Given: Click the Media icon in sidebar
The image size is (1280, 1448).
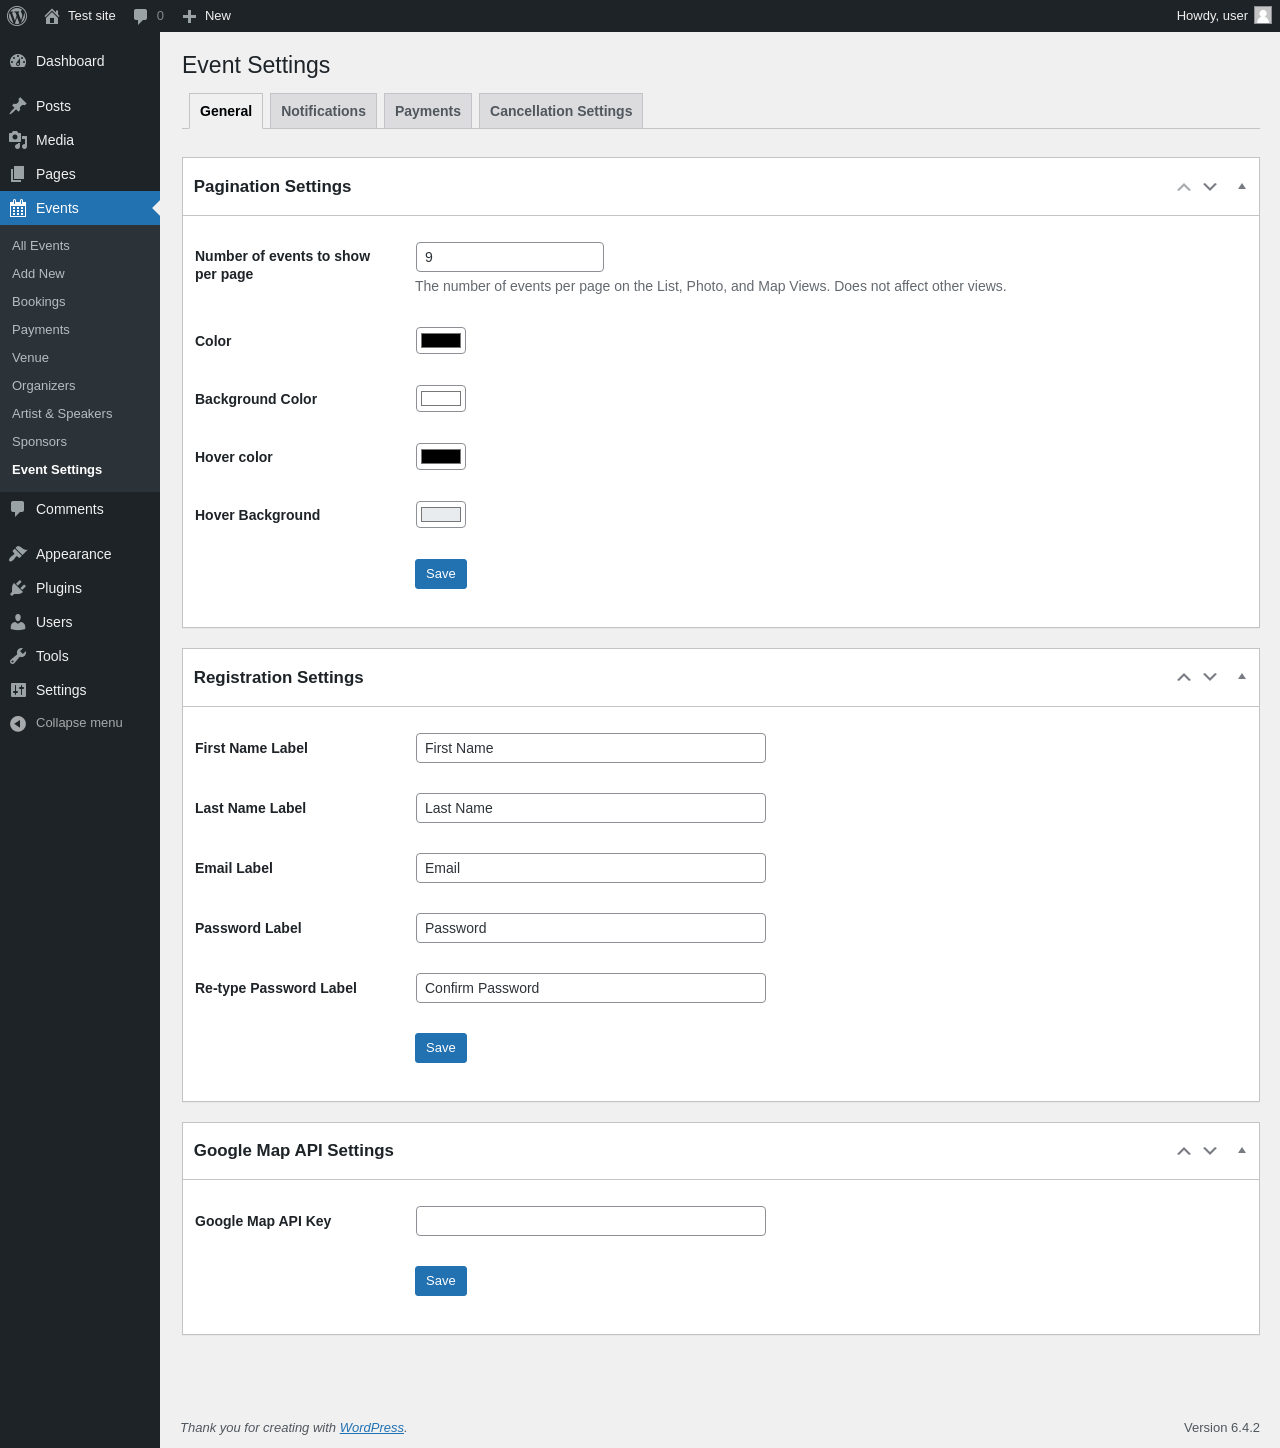Looking at the screenshot, I should click(18, 140).
